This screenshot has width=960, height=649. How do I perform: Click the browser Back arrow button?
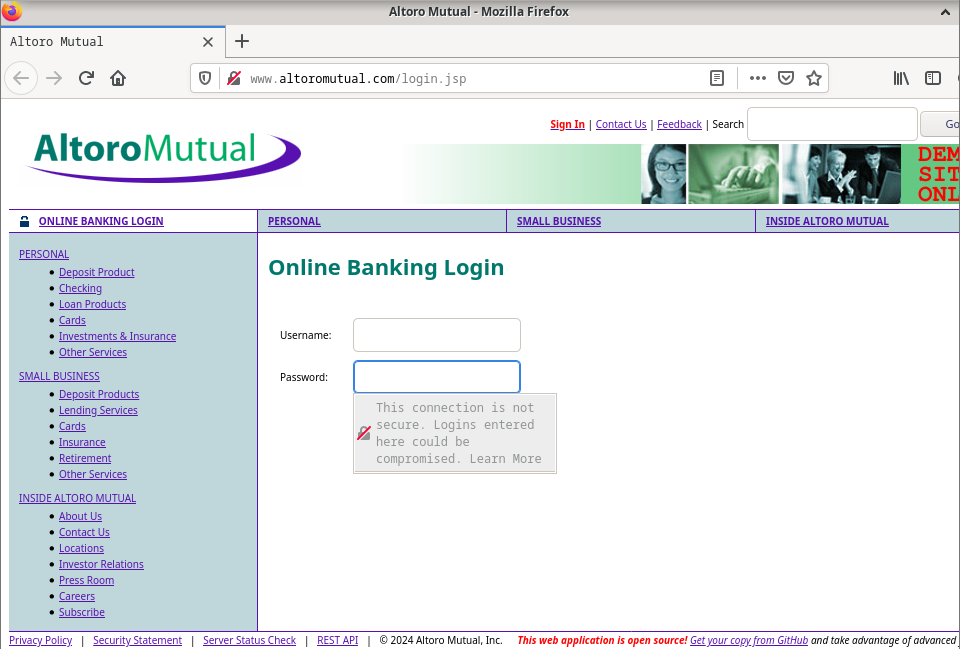pos(21,78)
